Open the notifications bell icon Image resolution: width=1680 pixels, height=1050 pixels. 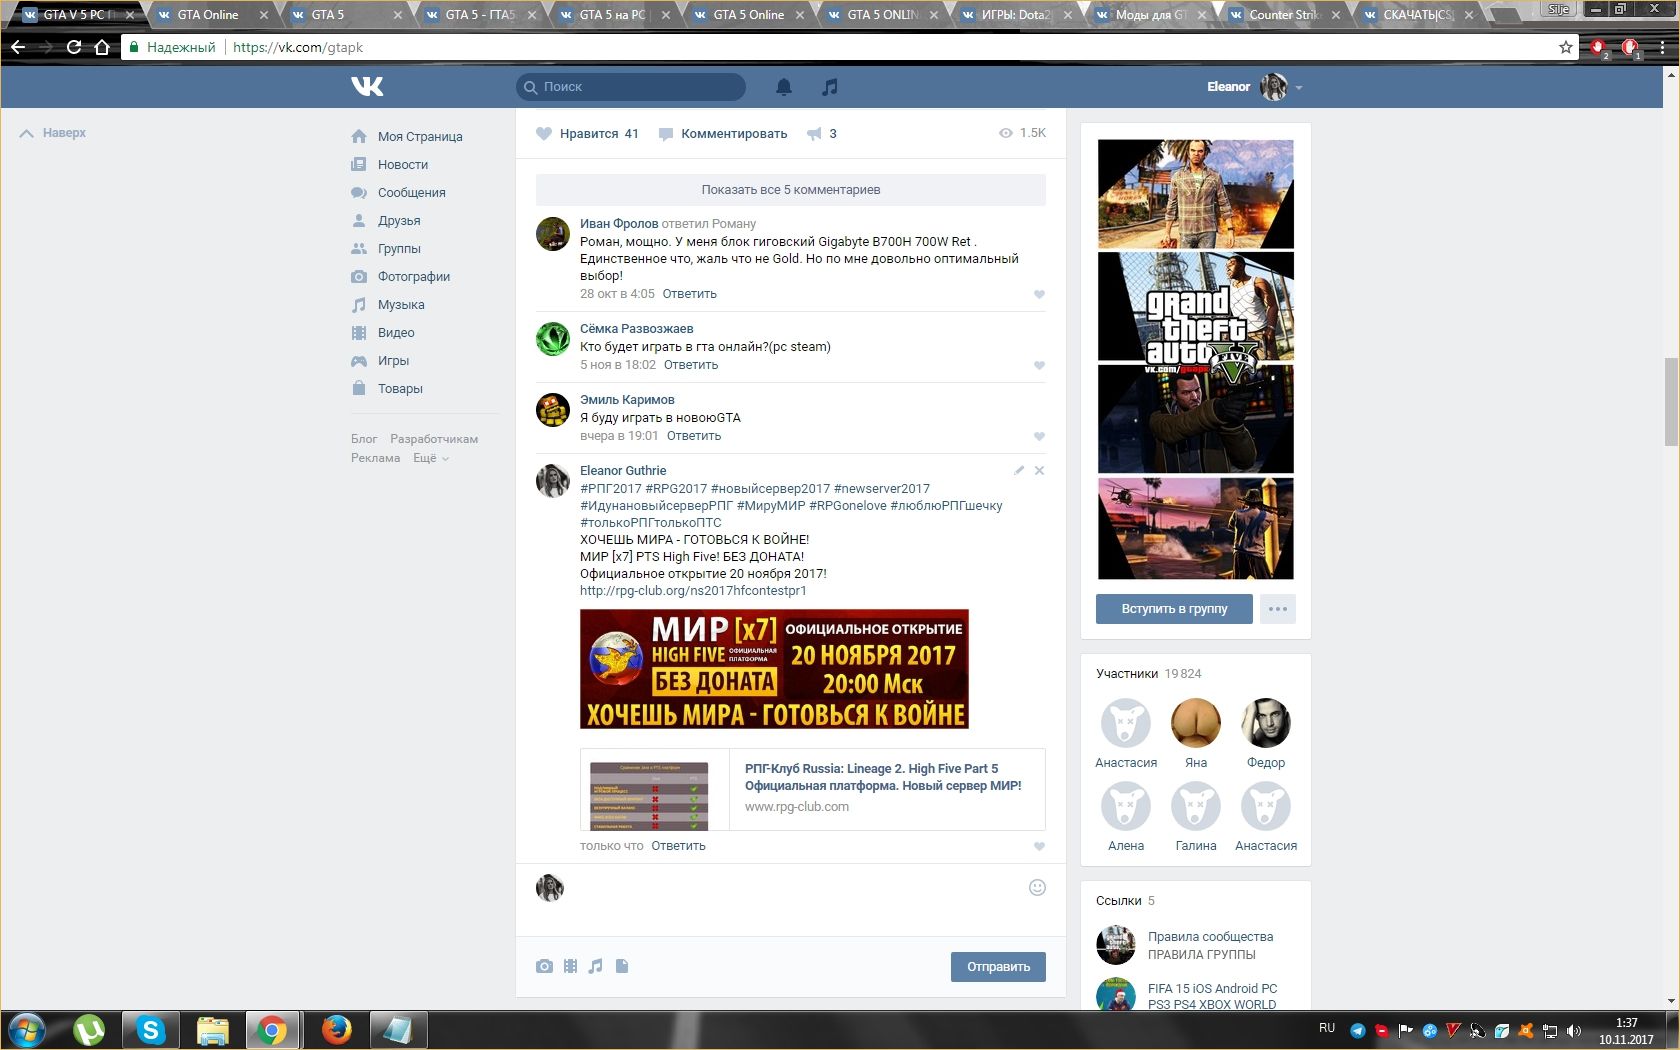click(x=784, y=87)
